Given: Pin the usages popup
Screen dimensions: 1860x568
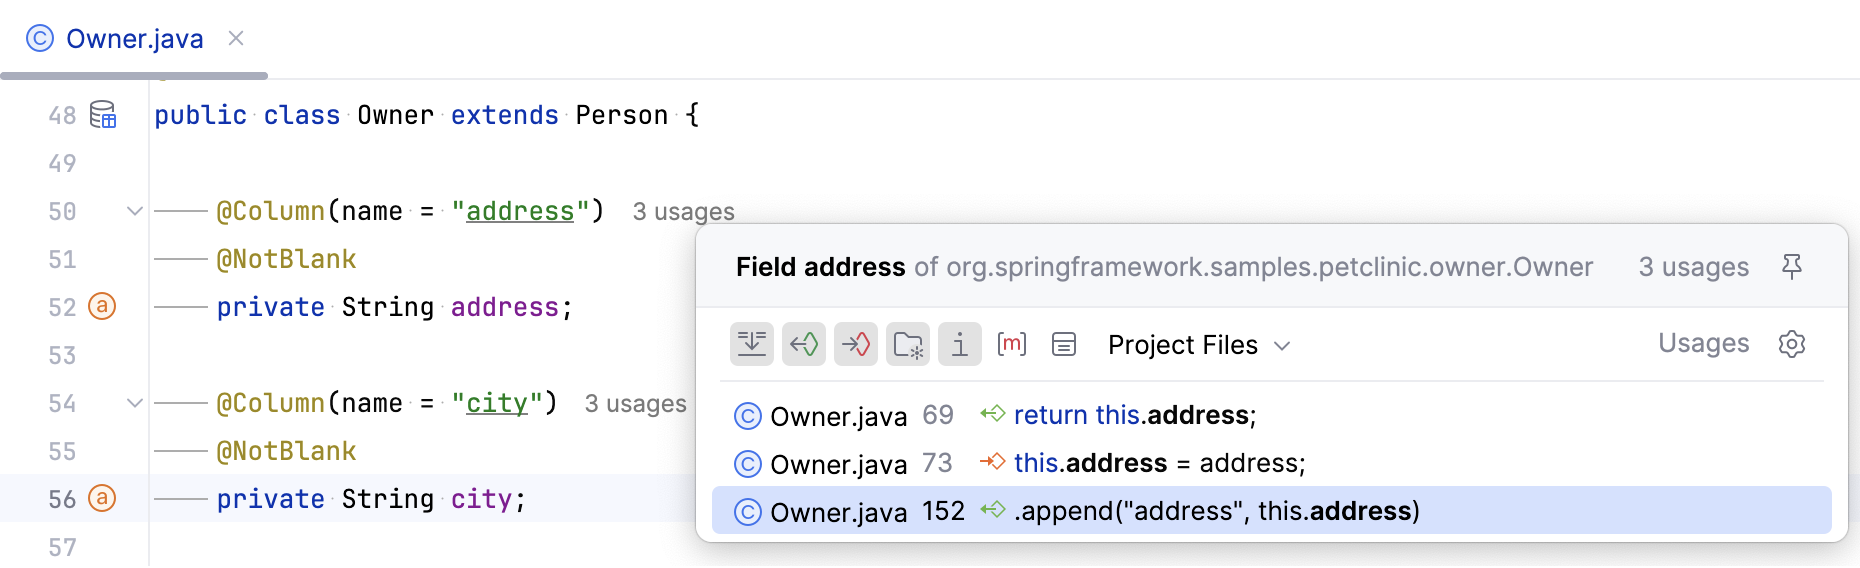Looking at the screenshot, I should (1791, 266).
